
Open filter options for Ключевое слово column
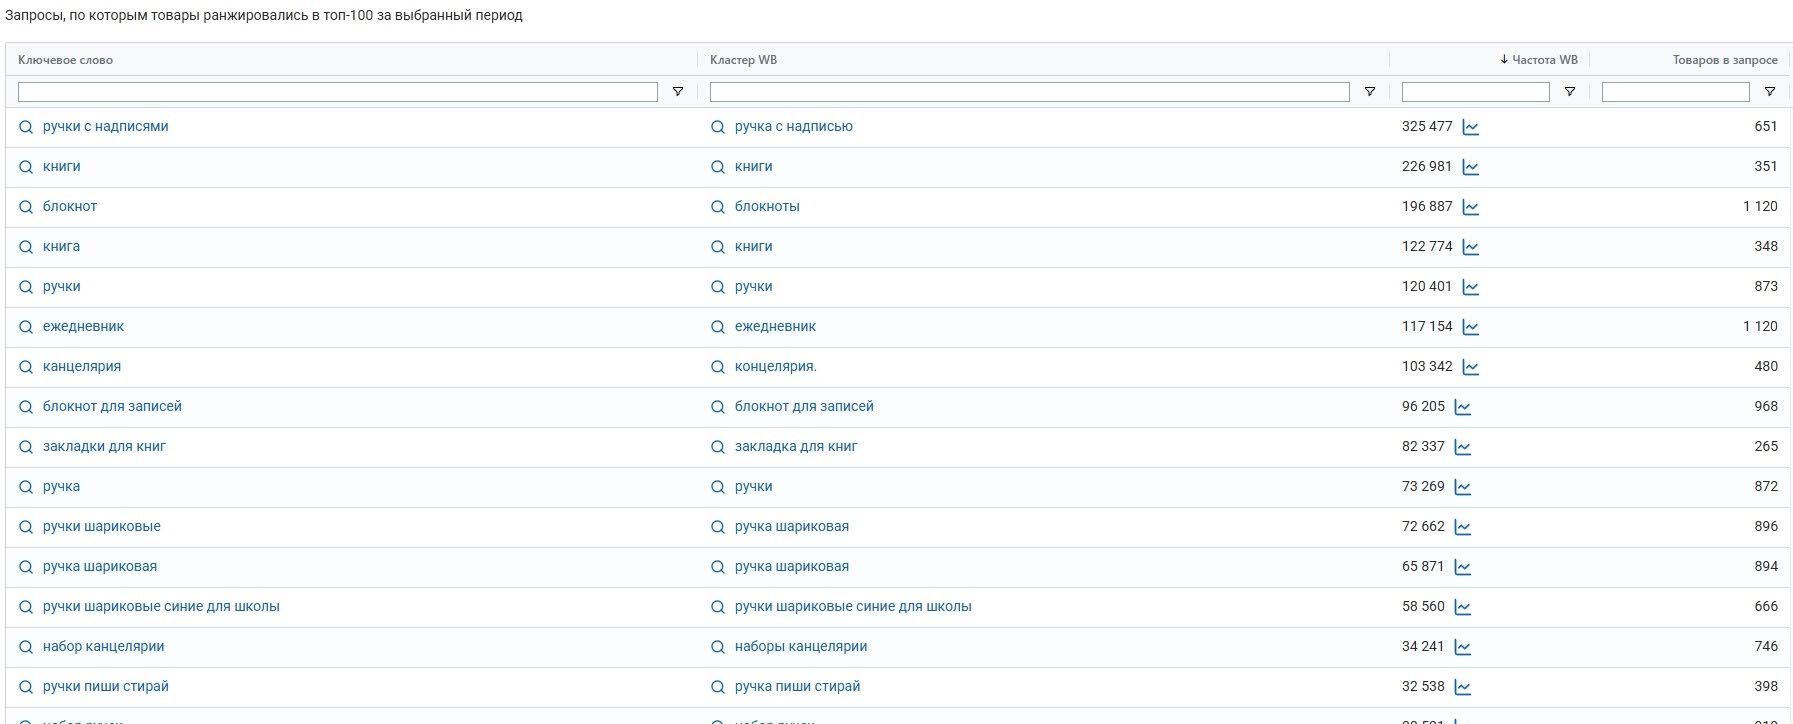click(x=677, y=92)
